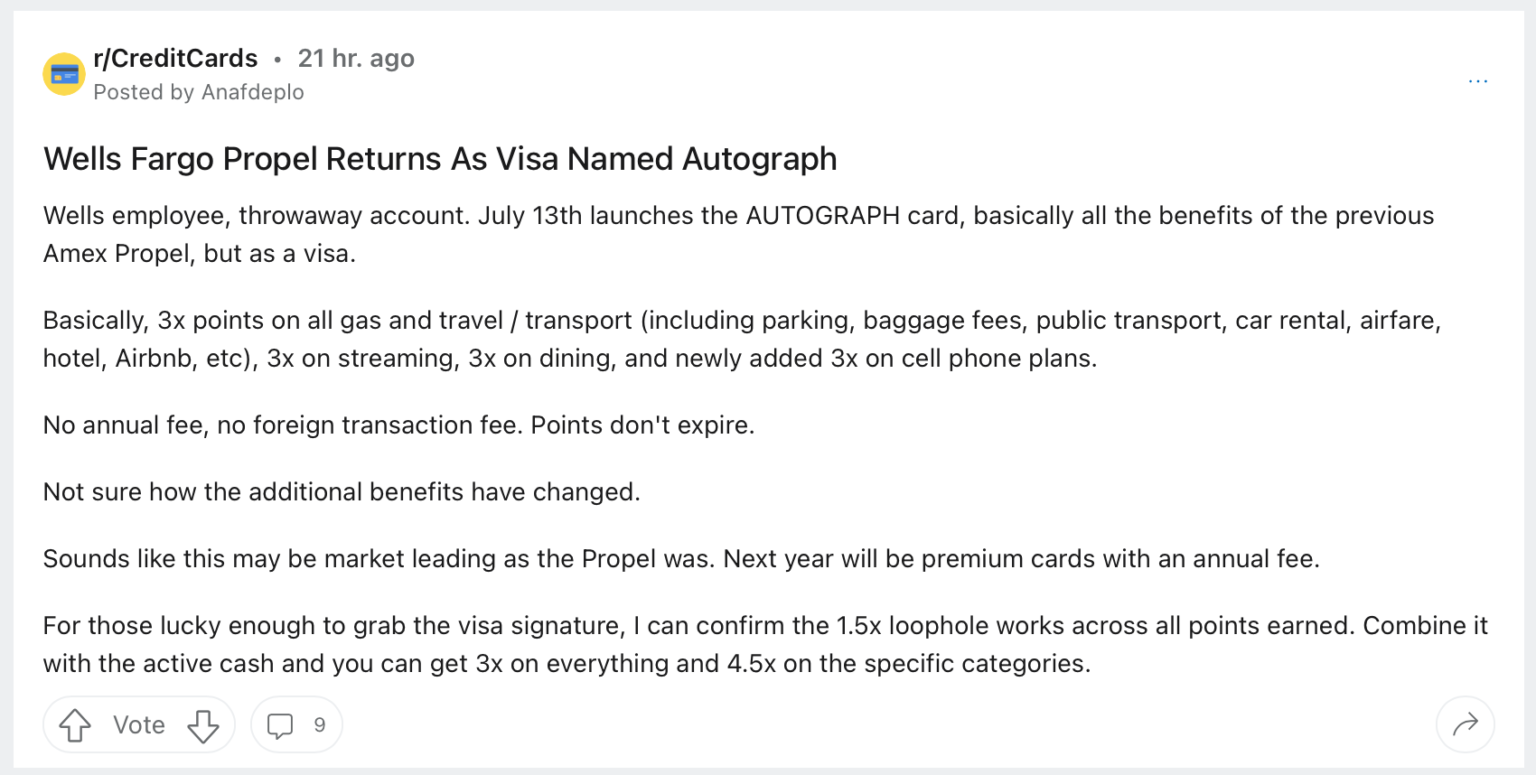Downvote the post with the down arrow

tap(203, 726)
